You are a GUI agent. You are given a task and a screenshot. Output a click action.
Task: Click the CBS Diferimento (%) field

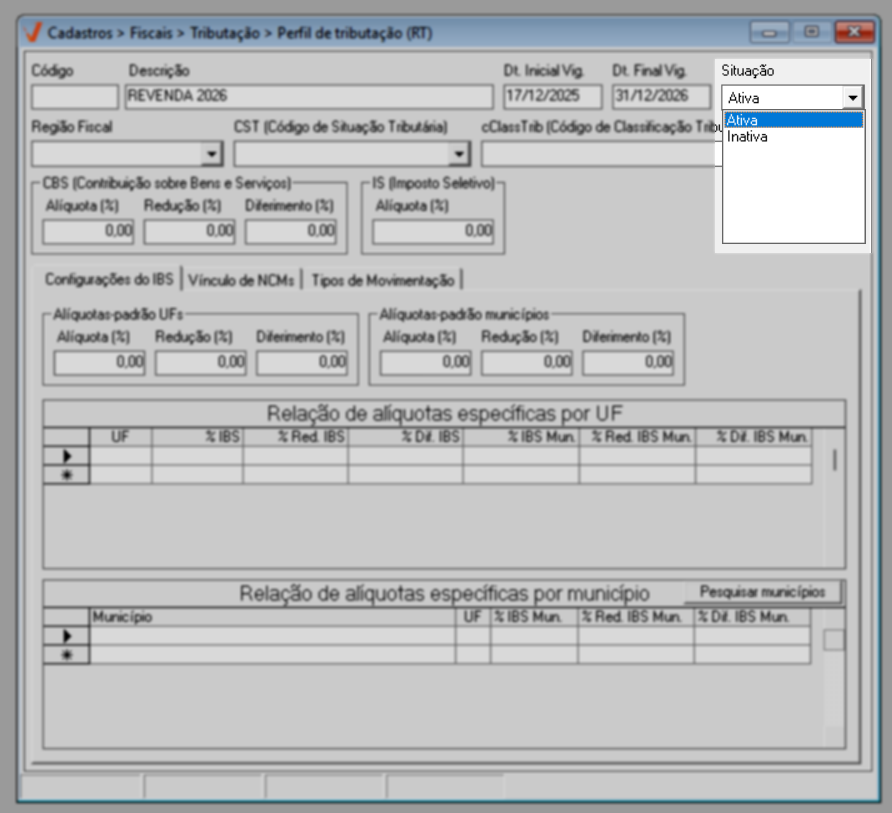tap(291, 232)
